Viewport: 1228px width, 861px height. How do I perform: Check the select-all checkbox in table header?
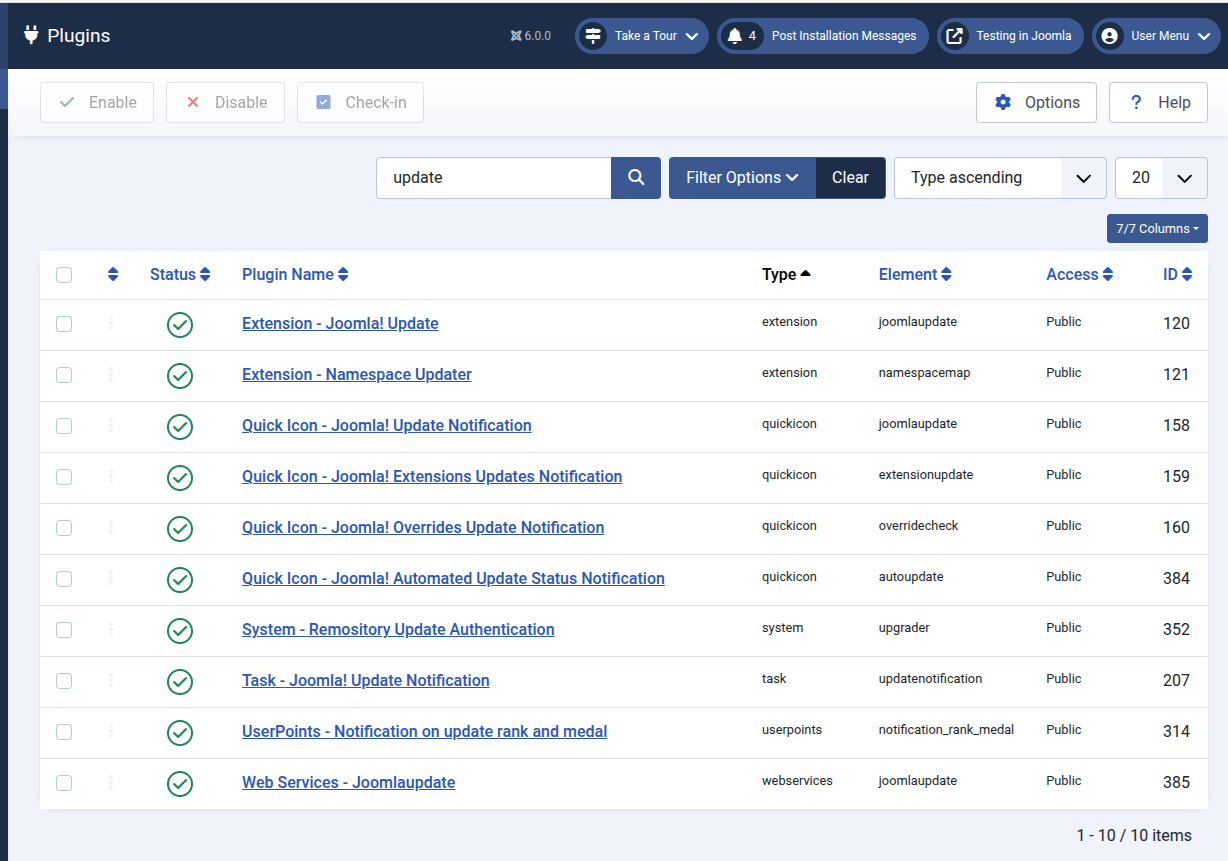tap(64, 275)
